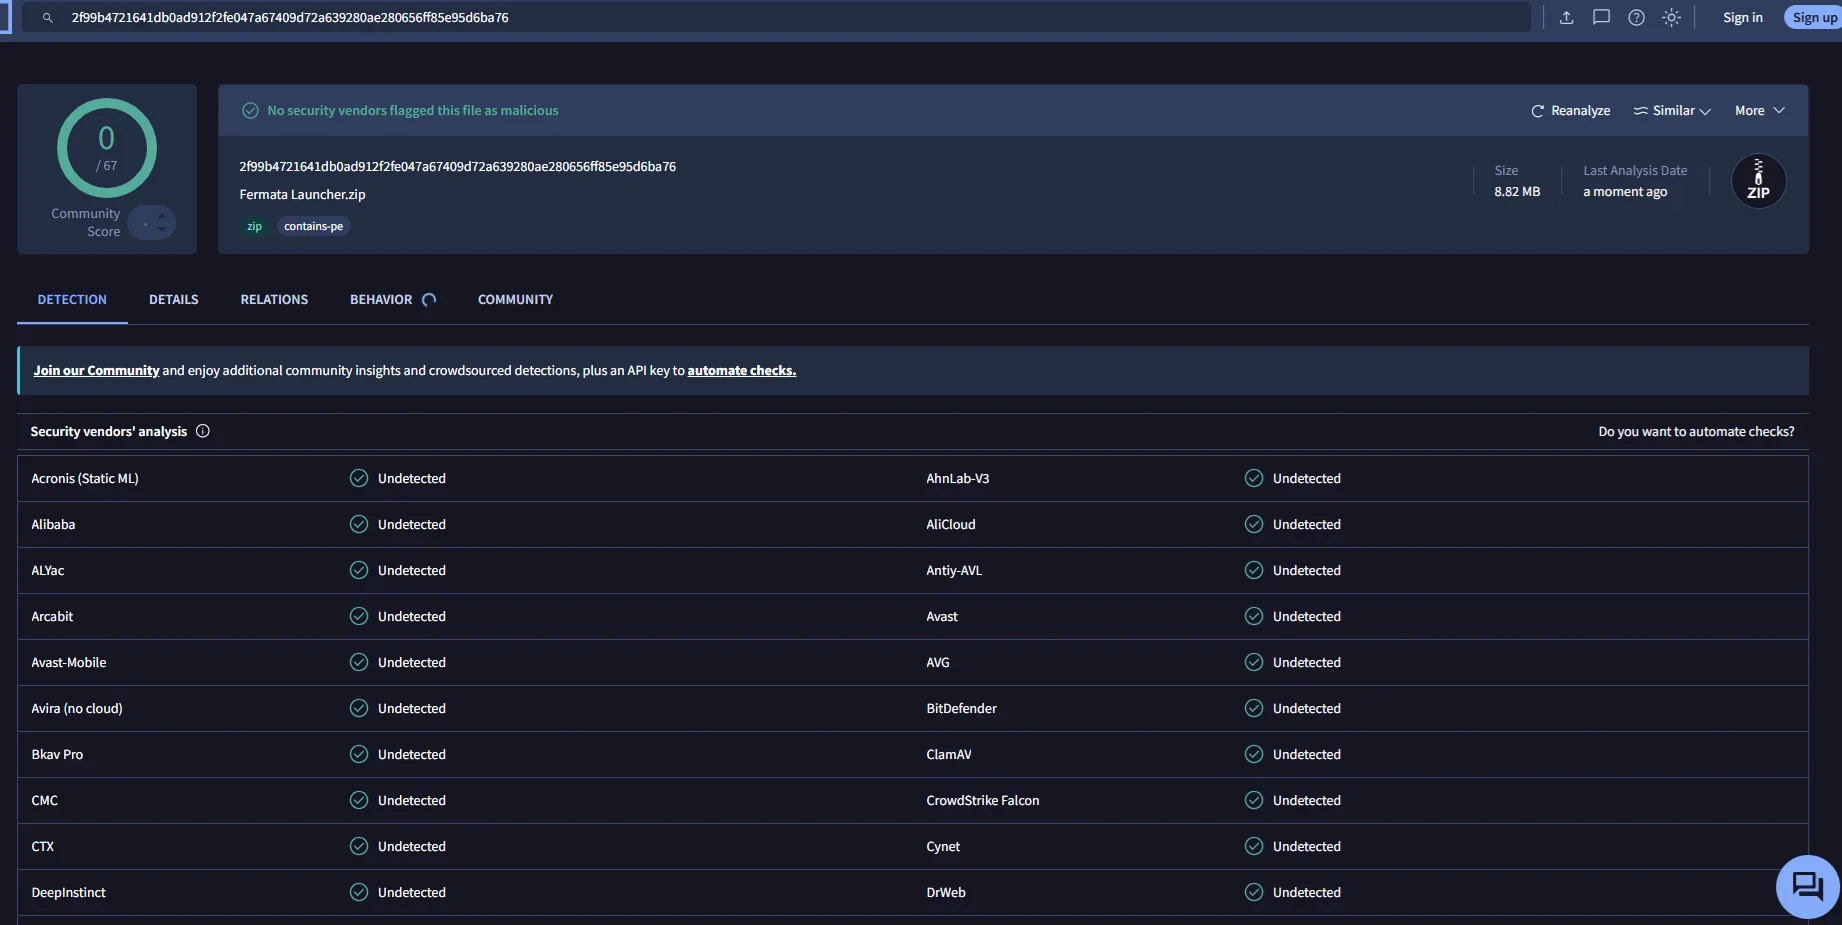1842x925 pixels.
Task: Open the Relations tab
Action: click(274, 300)
